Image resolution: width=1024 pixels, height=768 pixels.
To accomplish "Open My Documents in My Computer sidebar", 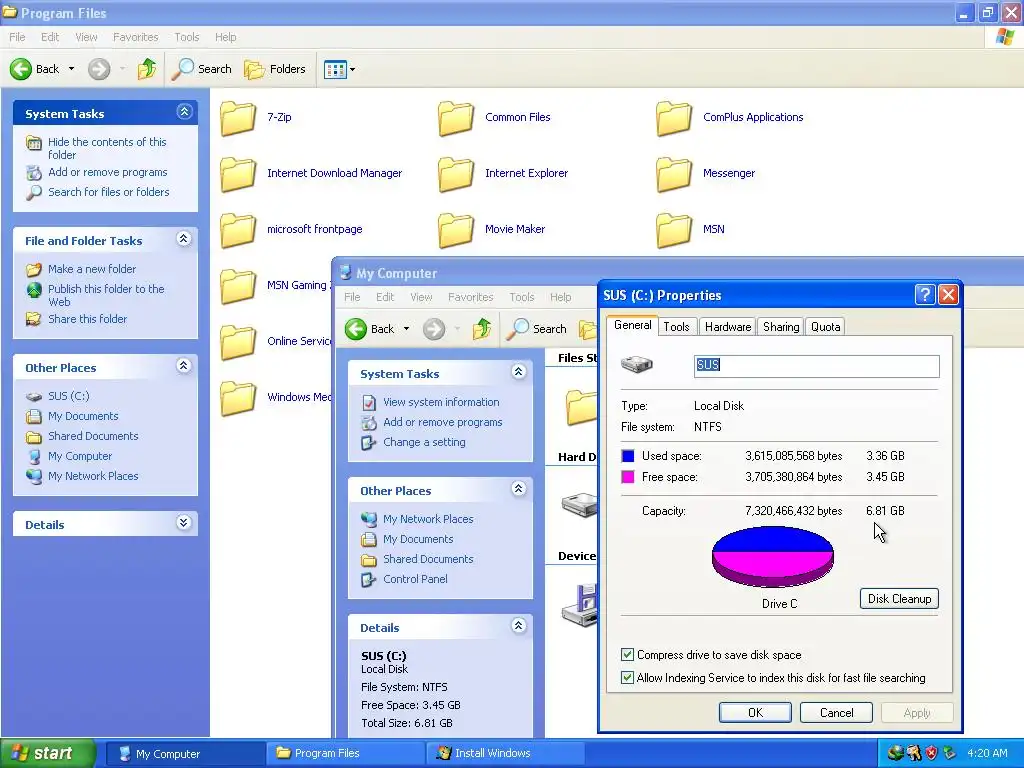I will [x=418, y=539].
